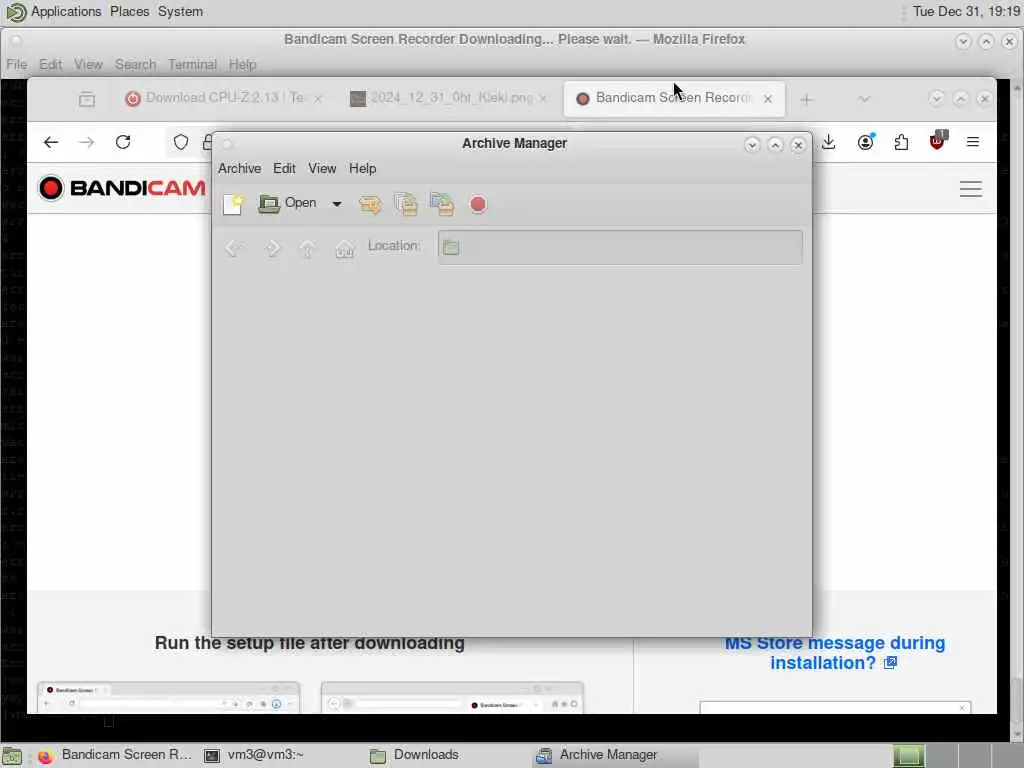Click the second setup instruction thumbnail

[452, 697]
